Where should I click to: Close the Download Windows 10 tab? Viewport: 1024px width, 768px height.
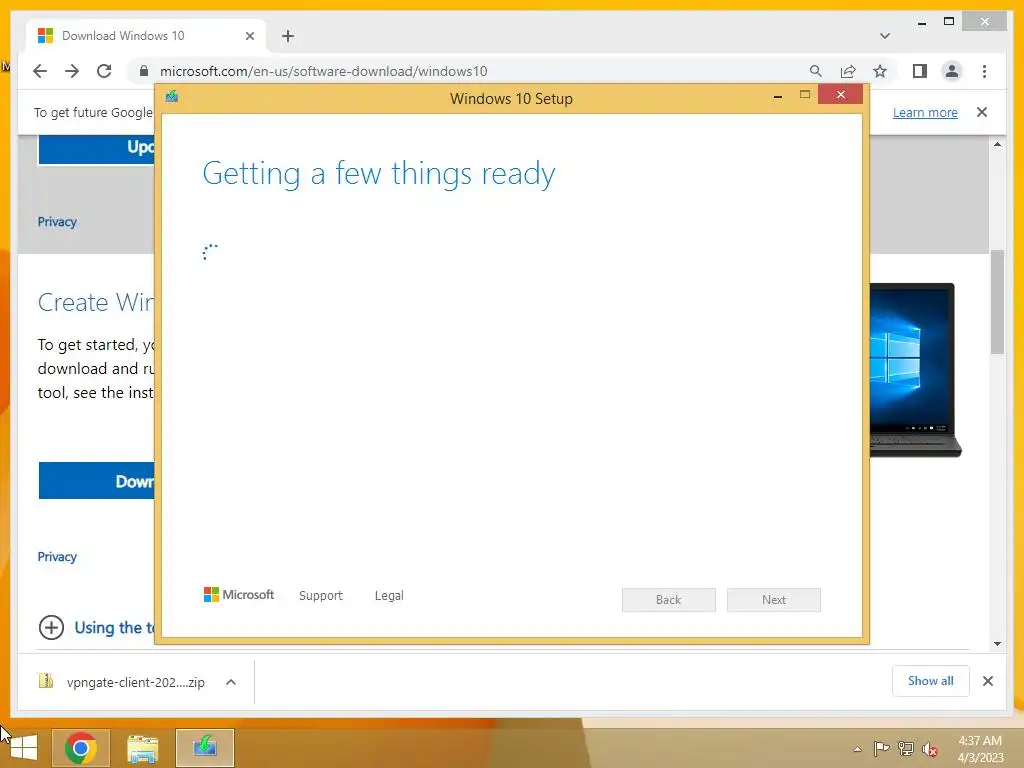point(249,36)
